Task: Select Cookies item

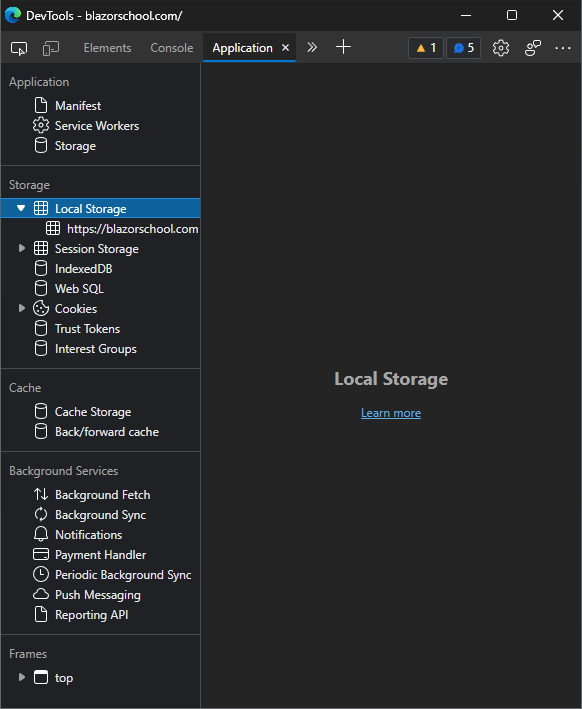Action: pos(76,309)
